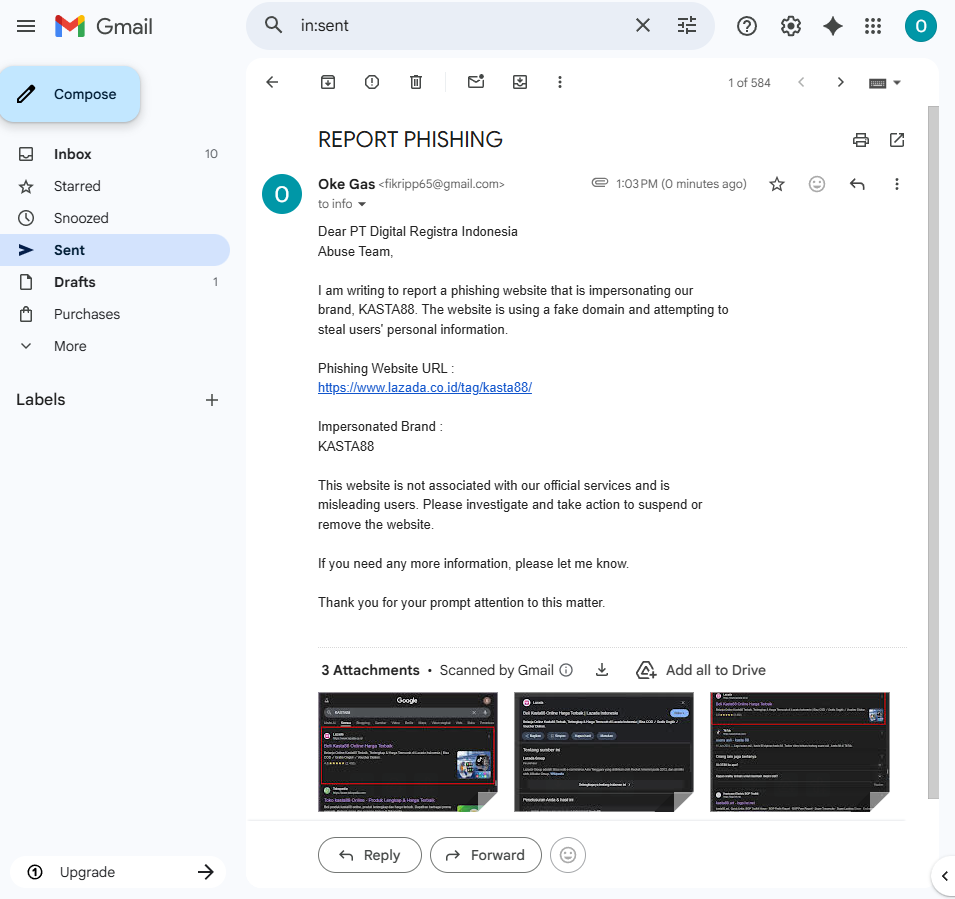955x899 pixels.
Task: Click the Forward button
Action: click(485, 855)
